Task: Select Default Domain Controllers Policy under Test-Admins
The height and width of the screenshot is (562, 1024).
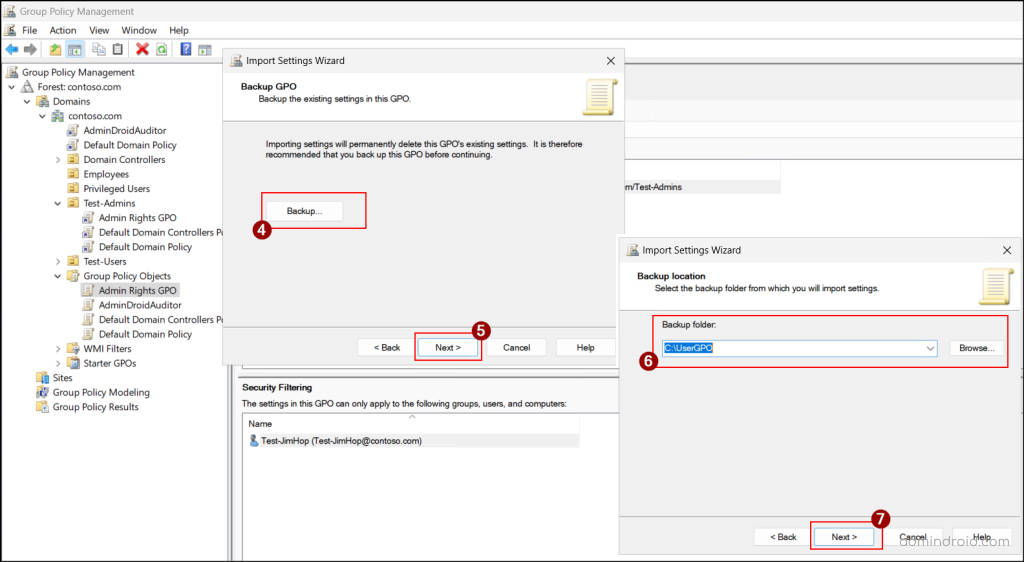Action: point(161,232)
